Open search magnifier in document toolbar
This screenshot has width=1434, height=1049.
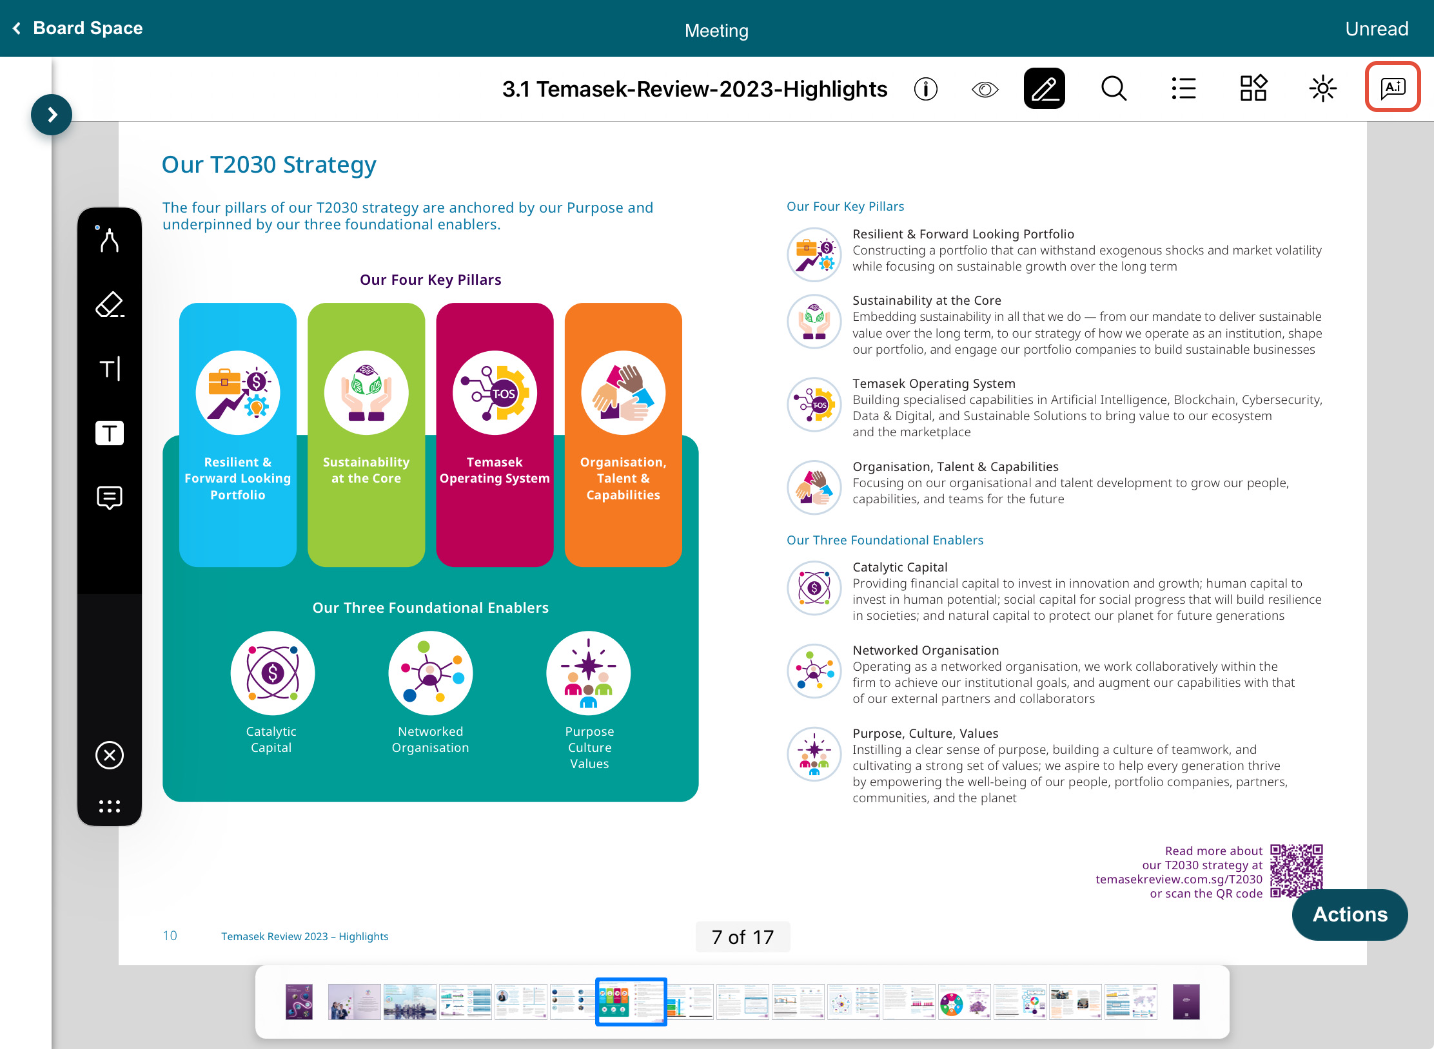(1114, 89)
